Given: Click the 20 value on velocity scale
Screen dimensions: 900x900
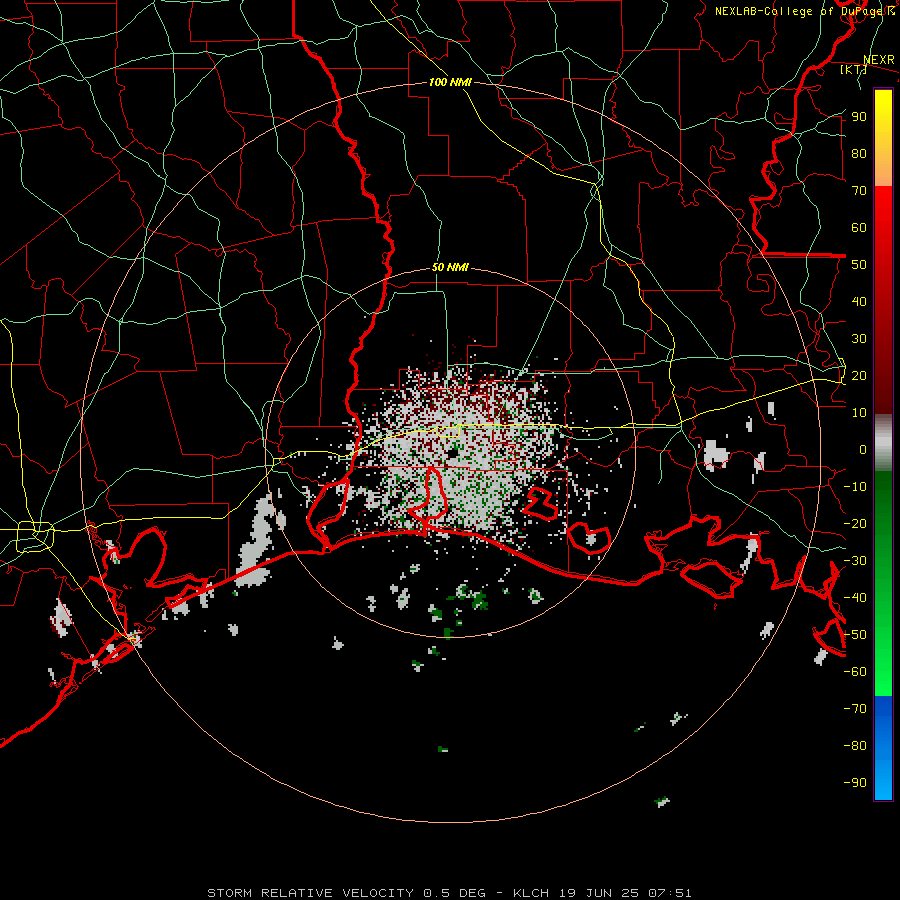Looking at the screenshot, I should [859, 375].
